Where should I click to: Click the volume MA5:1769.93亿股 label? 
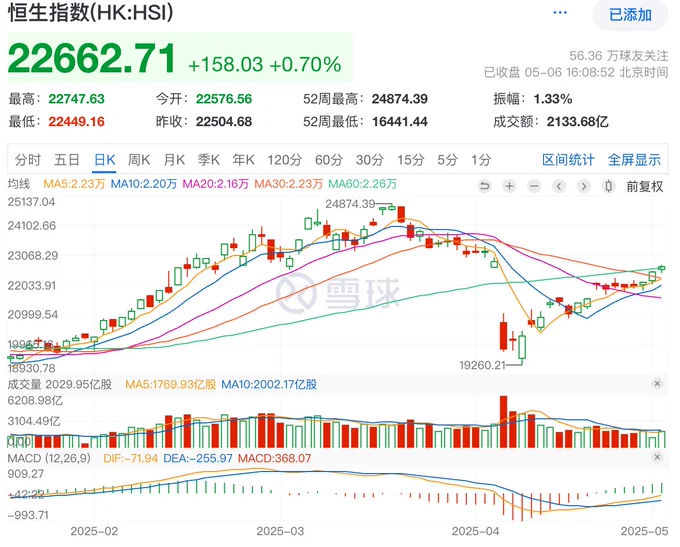pyautogui.click(x=170, y=384)
